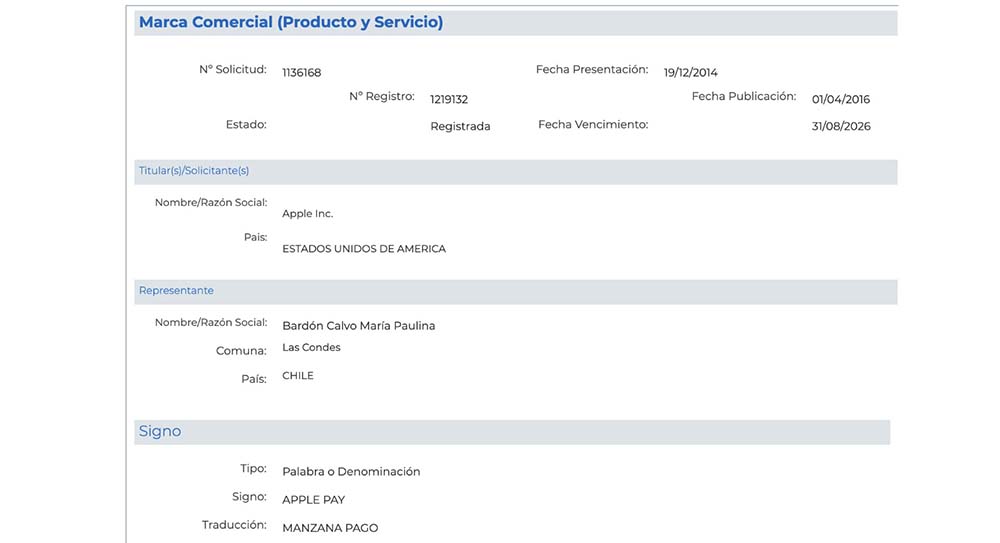
Task: Click the 'N° Solicitud:' label
Action: [233, 70]
